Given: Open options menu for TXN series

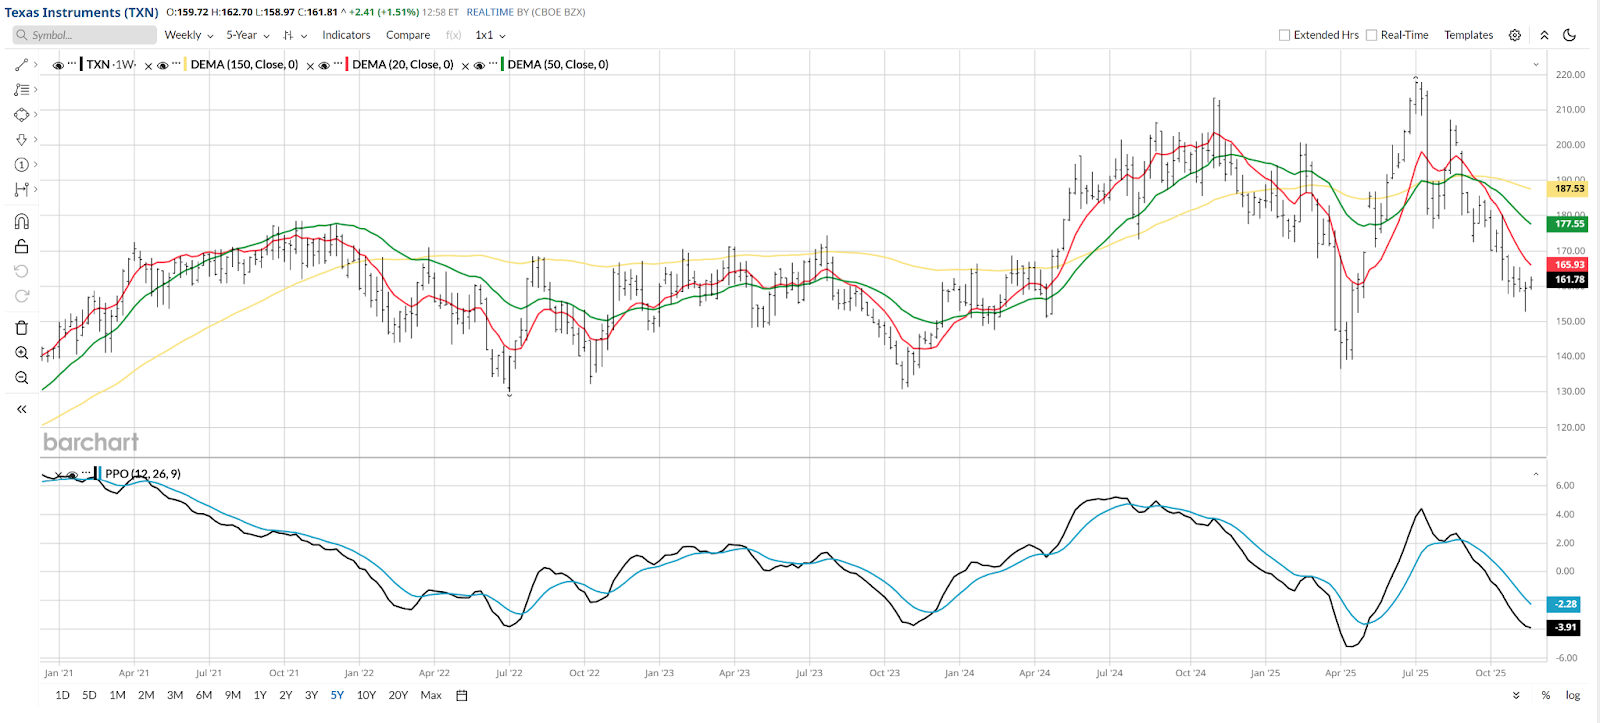Looking at the screenshot, I should (72, 64).
